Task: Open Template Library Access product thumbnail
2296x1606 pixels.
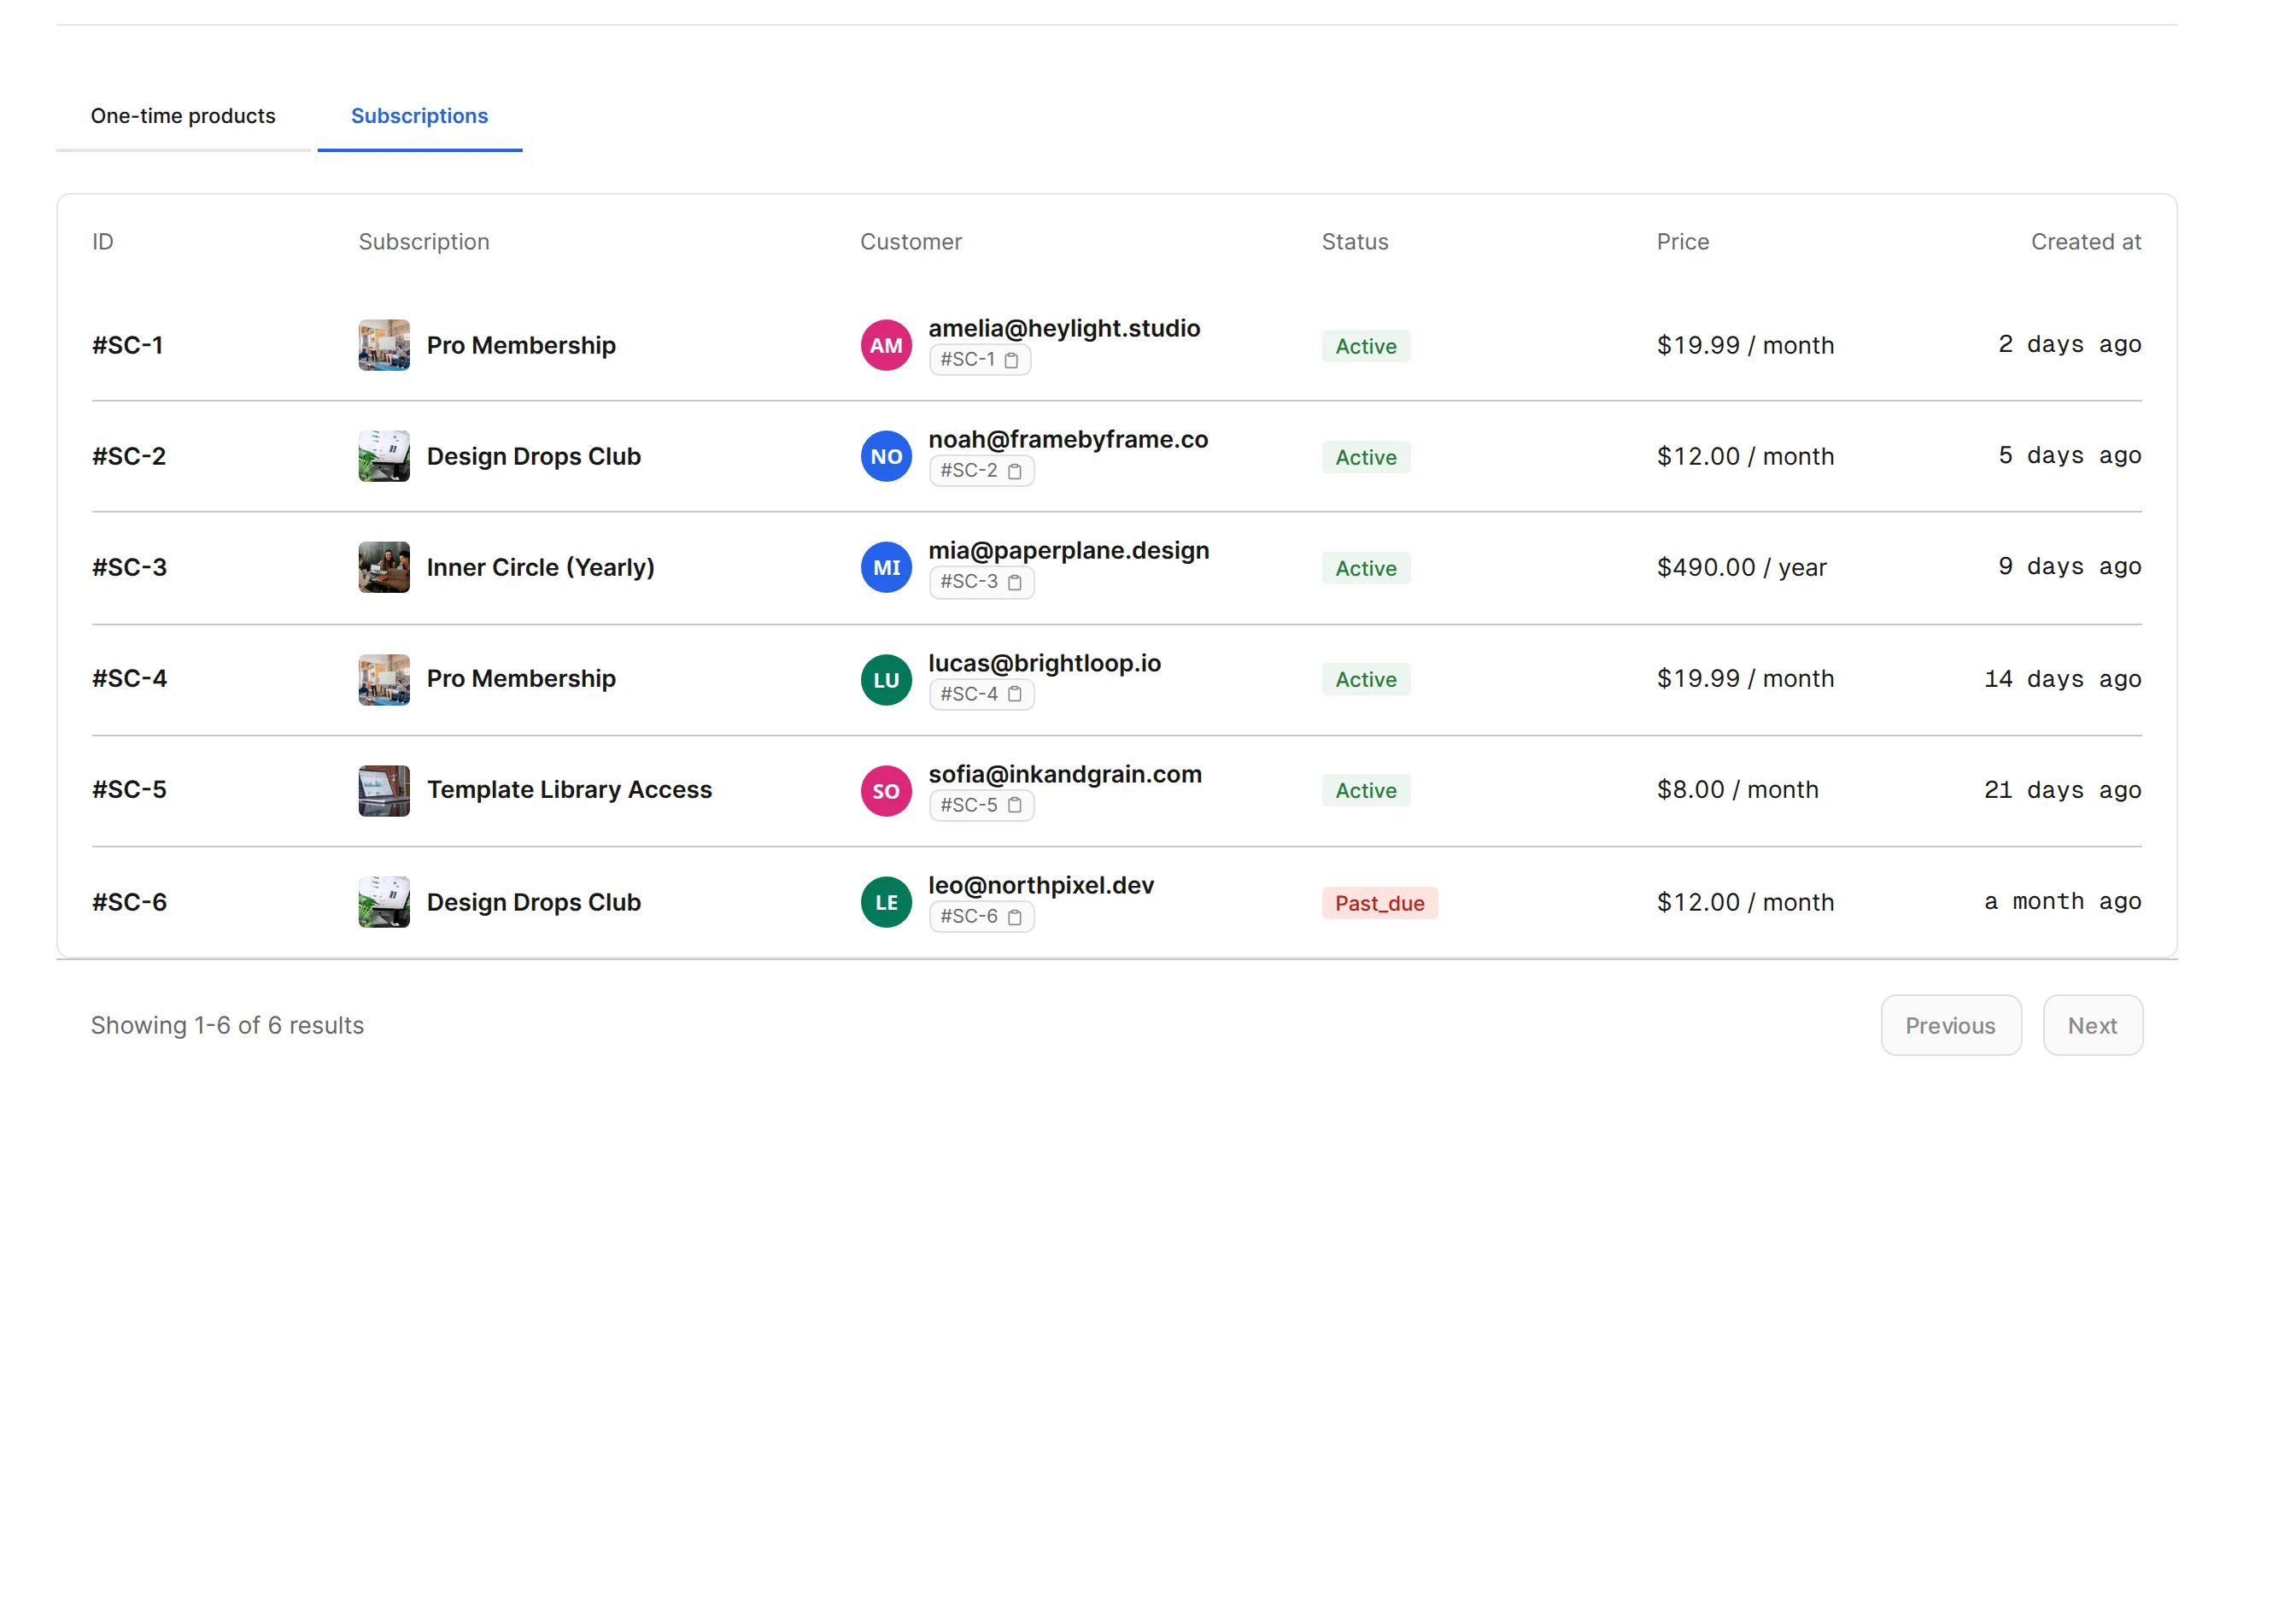Action: click(384, 791)
